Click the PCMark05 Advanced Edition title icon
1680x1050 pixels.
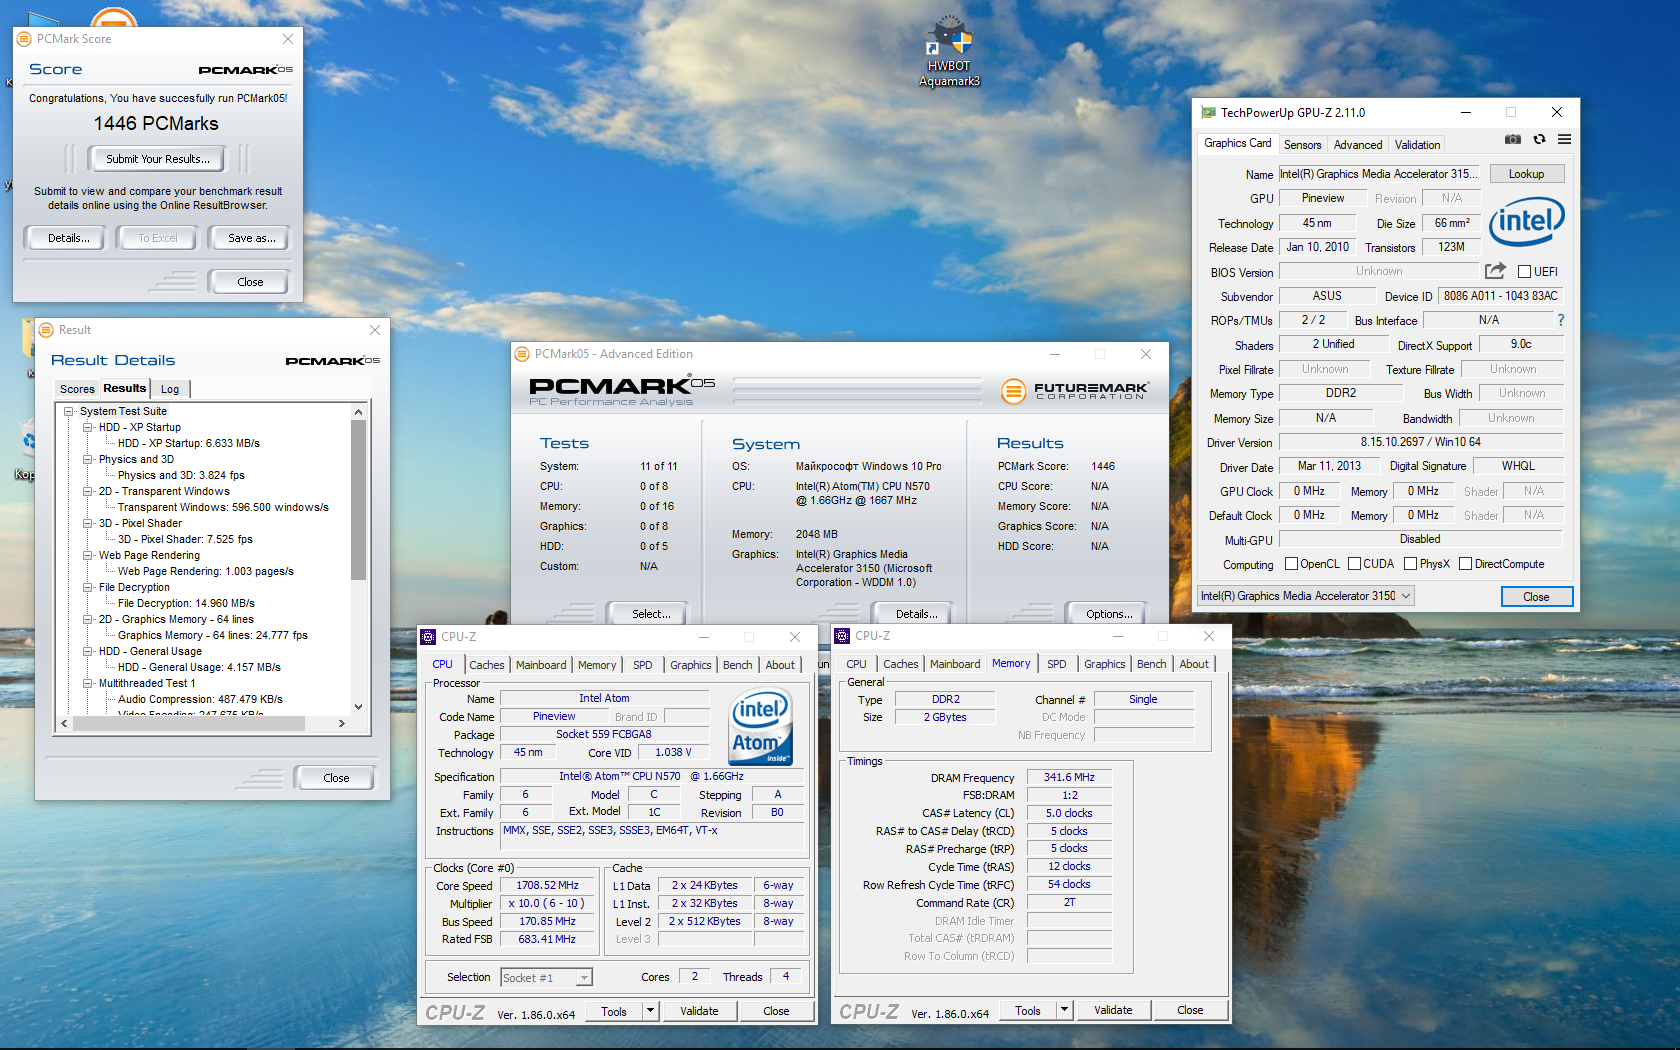[521, 354]
